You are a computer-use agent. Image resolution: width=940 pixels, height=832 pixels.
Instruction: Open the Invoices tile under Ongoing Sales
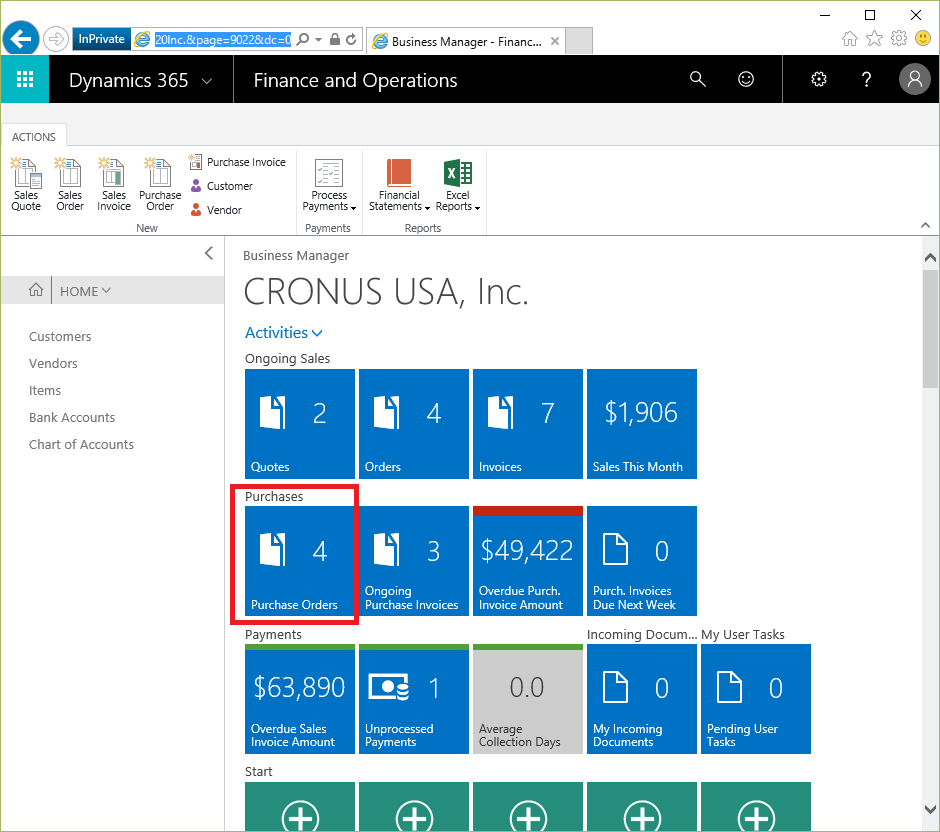click(x=528, y=424)
